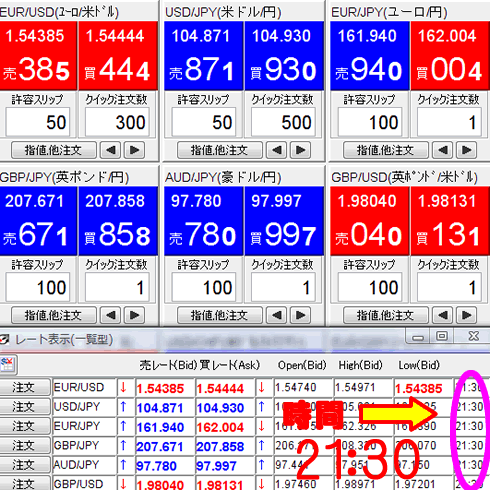490x490 pixels.
Task: Edit EUR/JPY allowed slip field showing 100
Action: [x=370, y=122]
